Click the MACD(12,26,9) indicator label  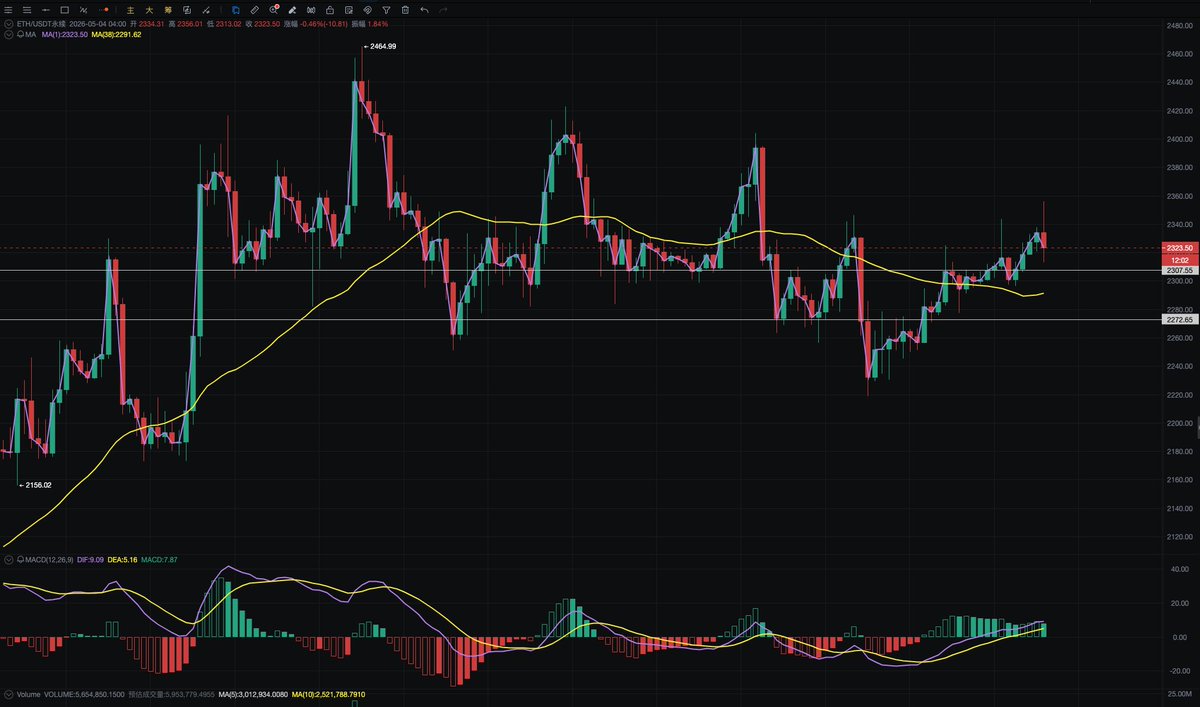point(47,559)
